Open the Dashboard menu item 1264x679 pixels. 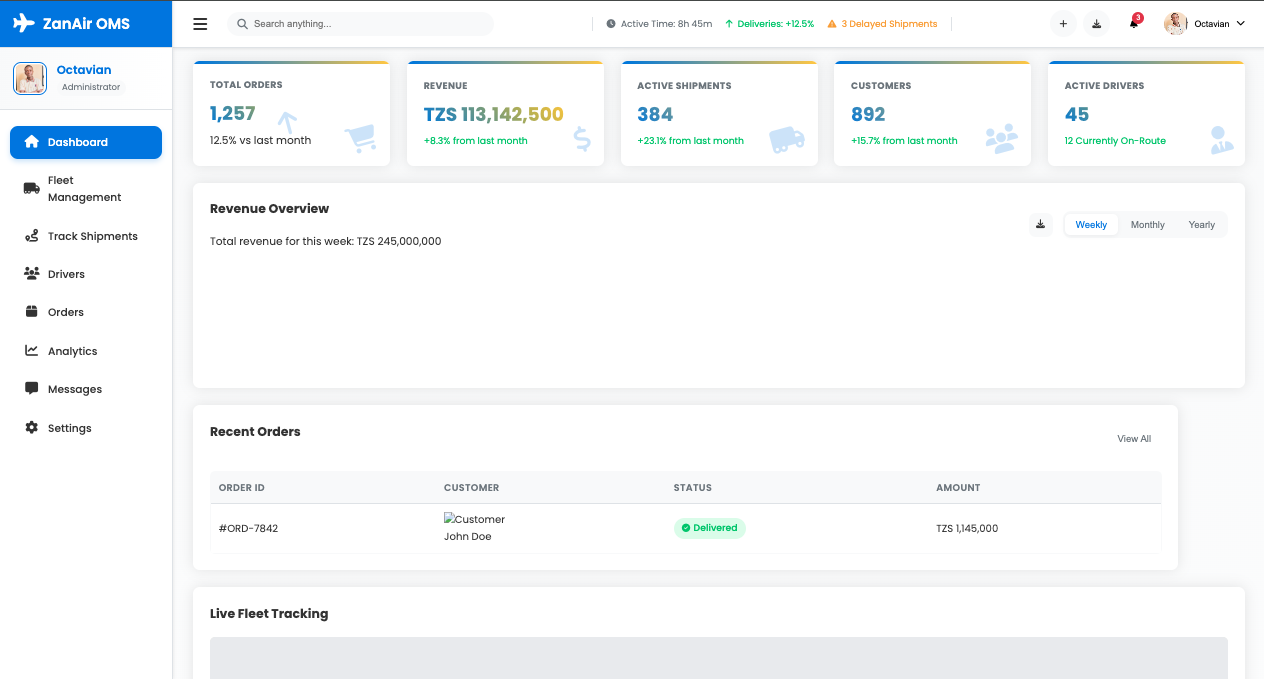(x=86, y=142)
